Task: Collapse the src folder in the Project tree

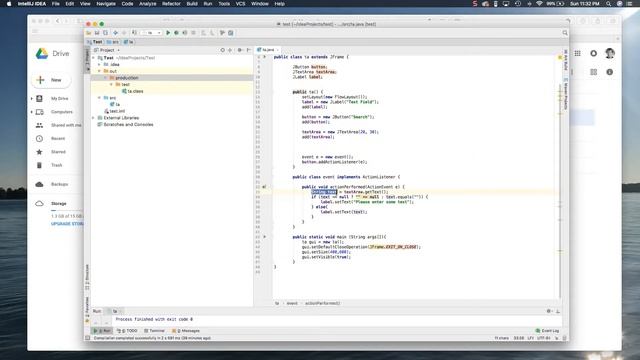Action: pos(99,98)
